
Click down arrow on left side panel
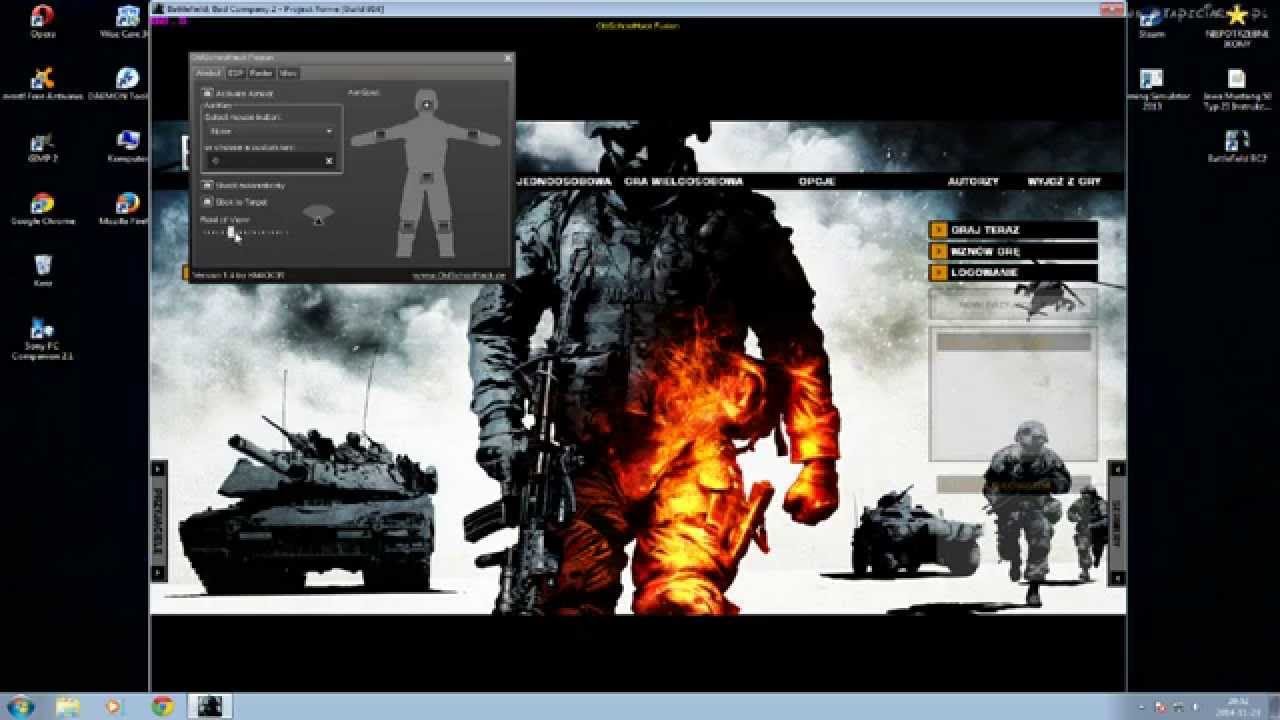tap(158, 572)
